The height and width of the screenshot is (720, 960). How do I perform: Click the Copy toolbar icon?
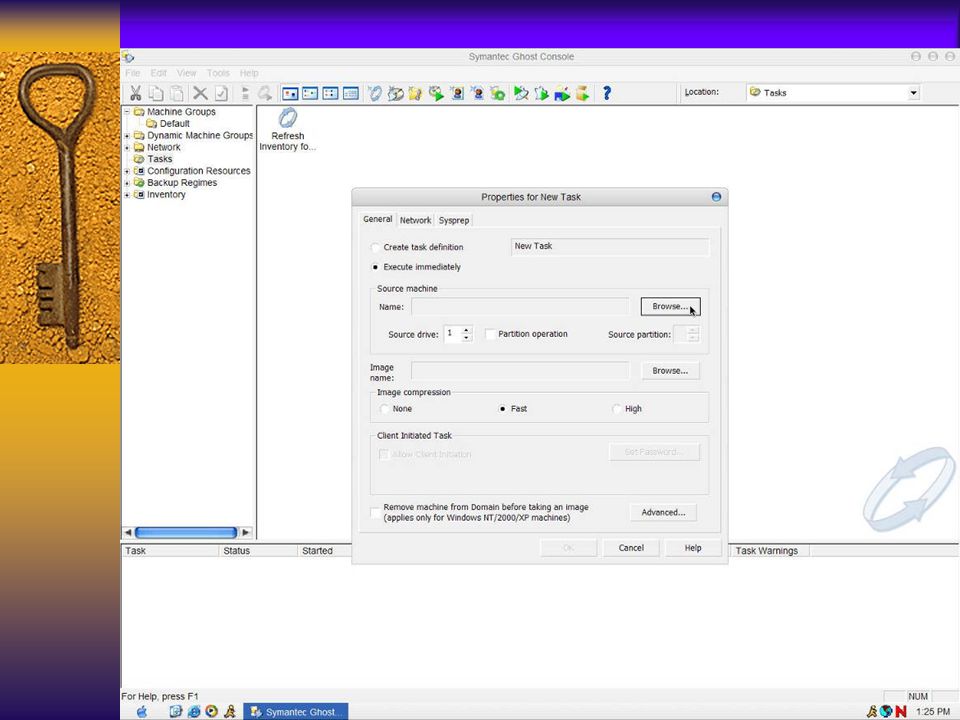point(157,93)
